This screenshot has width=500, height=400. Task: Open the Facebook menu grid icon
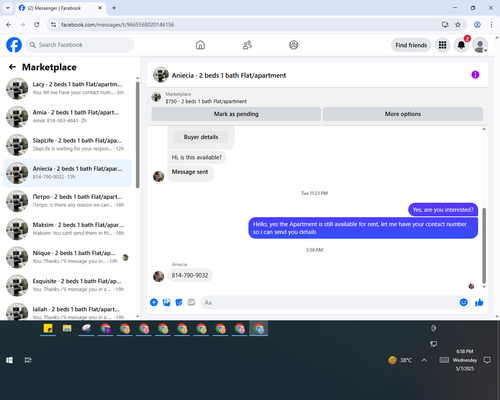442,45
